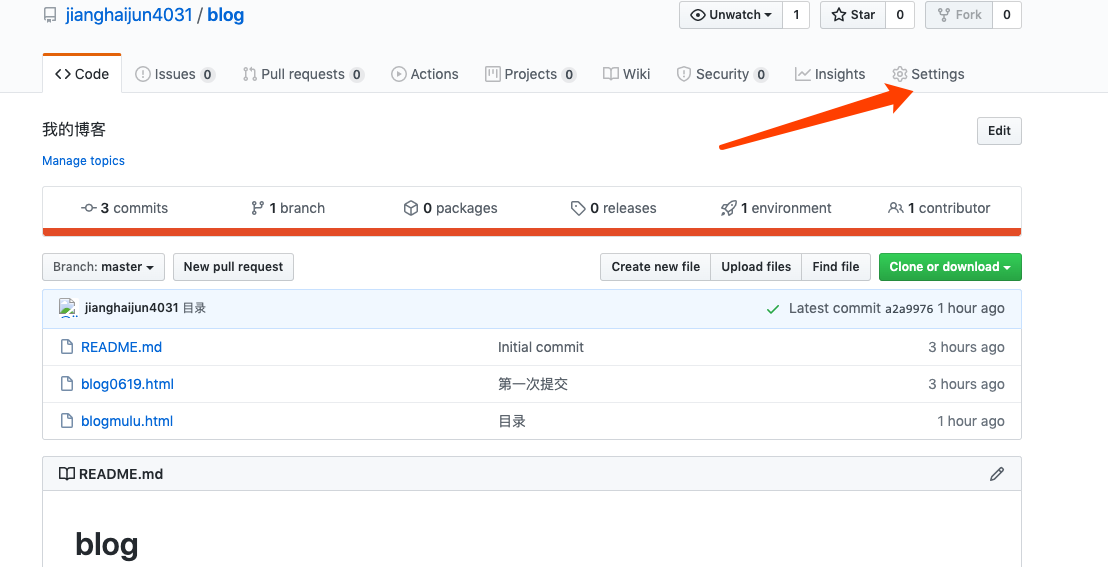The height and width of the screenshot is (567, 1108).
Task: Click latest commit hash a2a9976
Action: 909,309
